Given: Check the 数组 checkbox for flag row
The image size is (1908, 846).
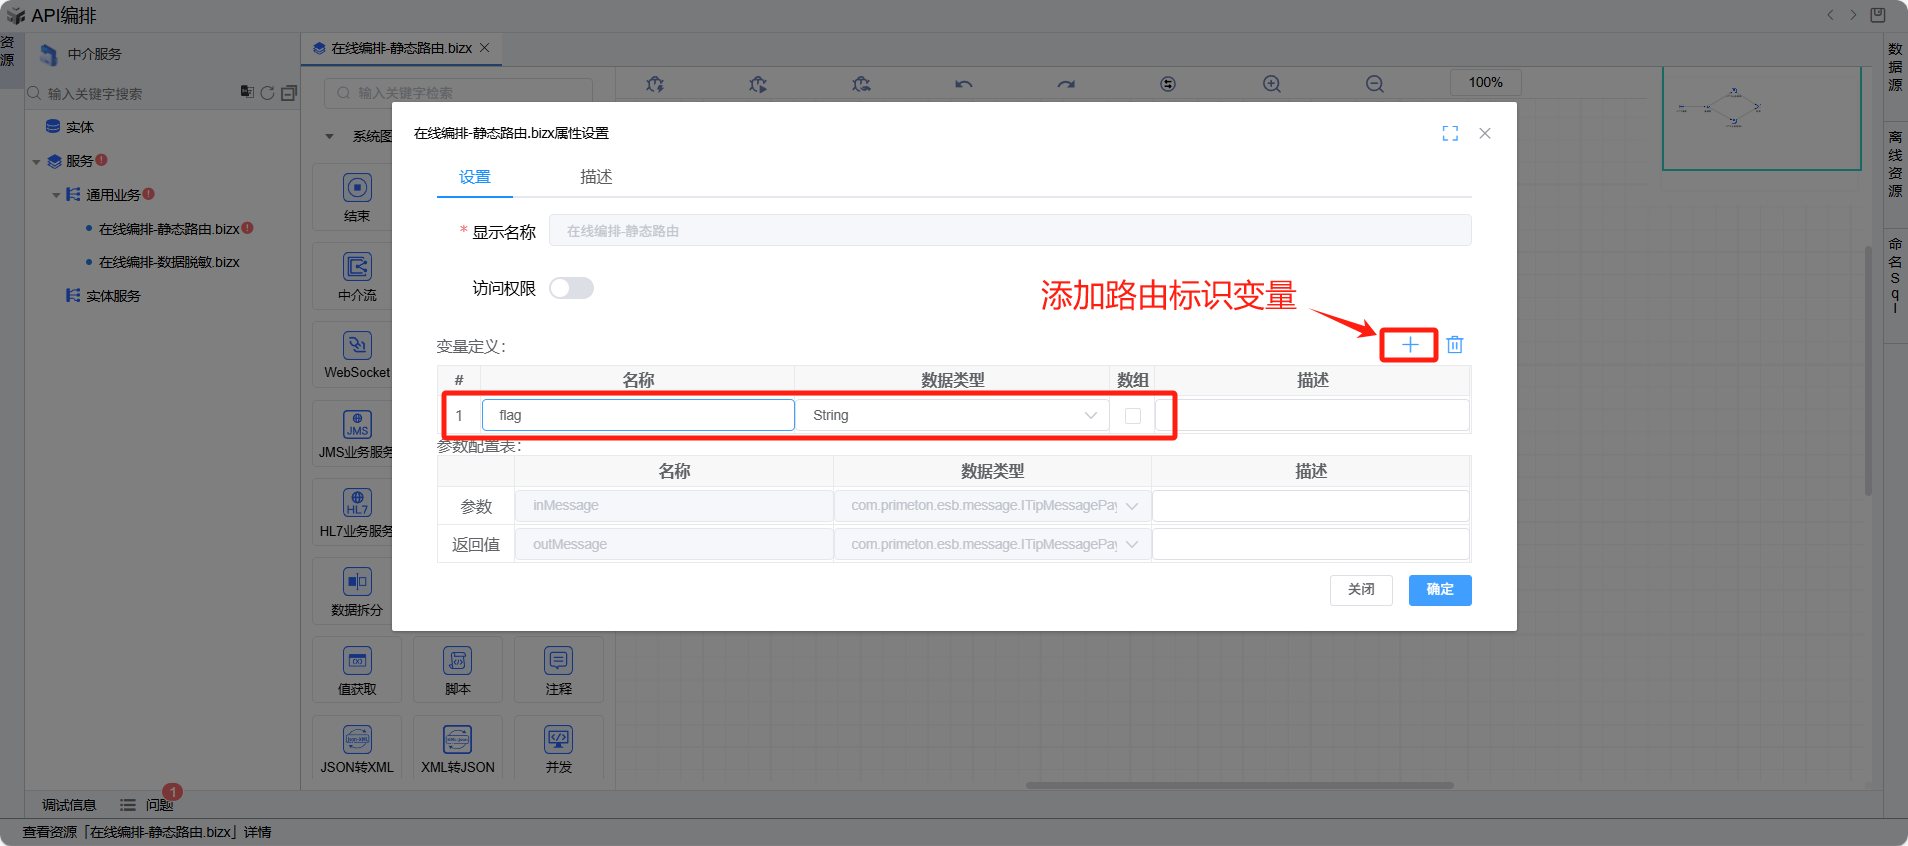Looking at the screenshot, I should (x=1132, y=416).
